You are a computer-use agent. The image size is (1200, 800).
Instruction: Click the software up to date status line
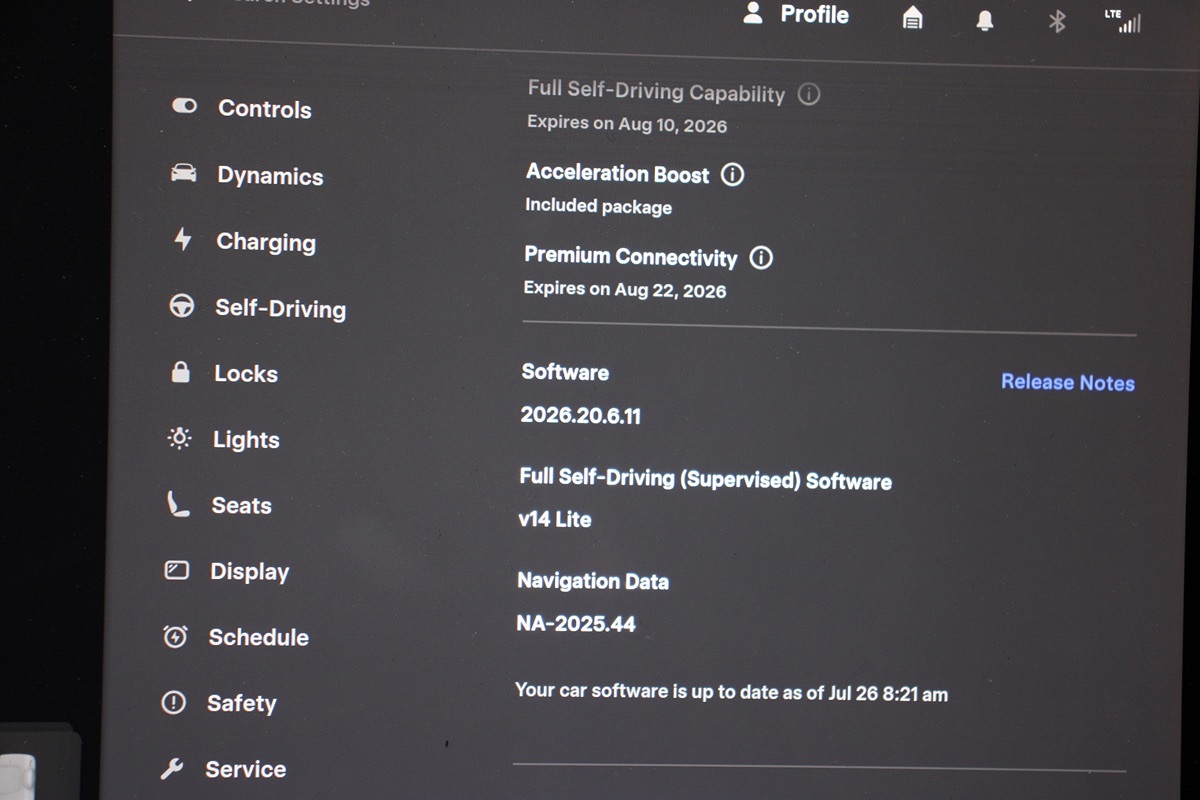coord(731,692)
